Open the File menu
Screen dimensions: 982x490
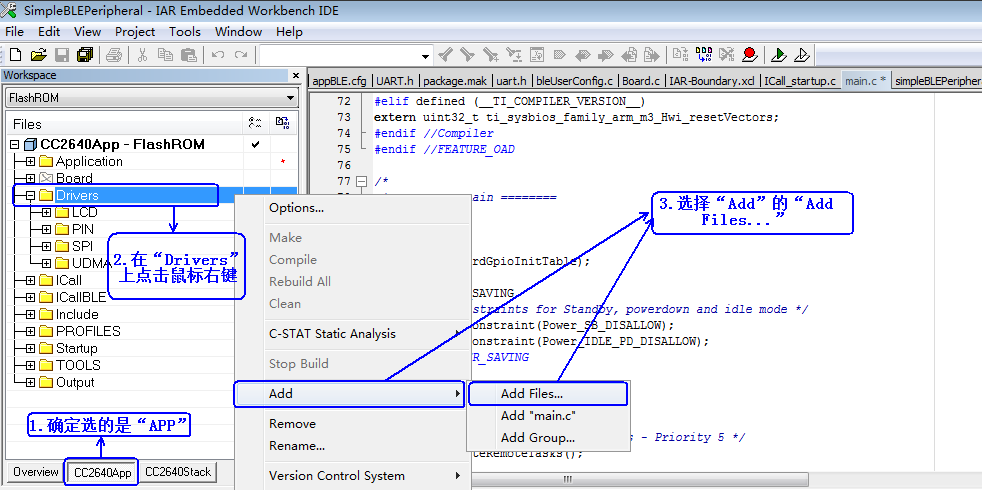point(14,31)
